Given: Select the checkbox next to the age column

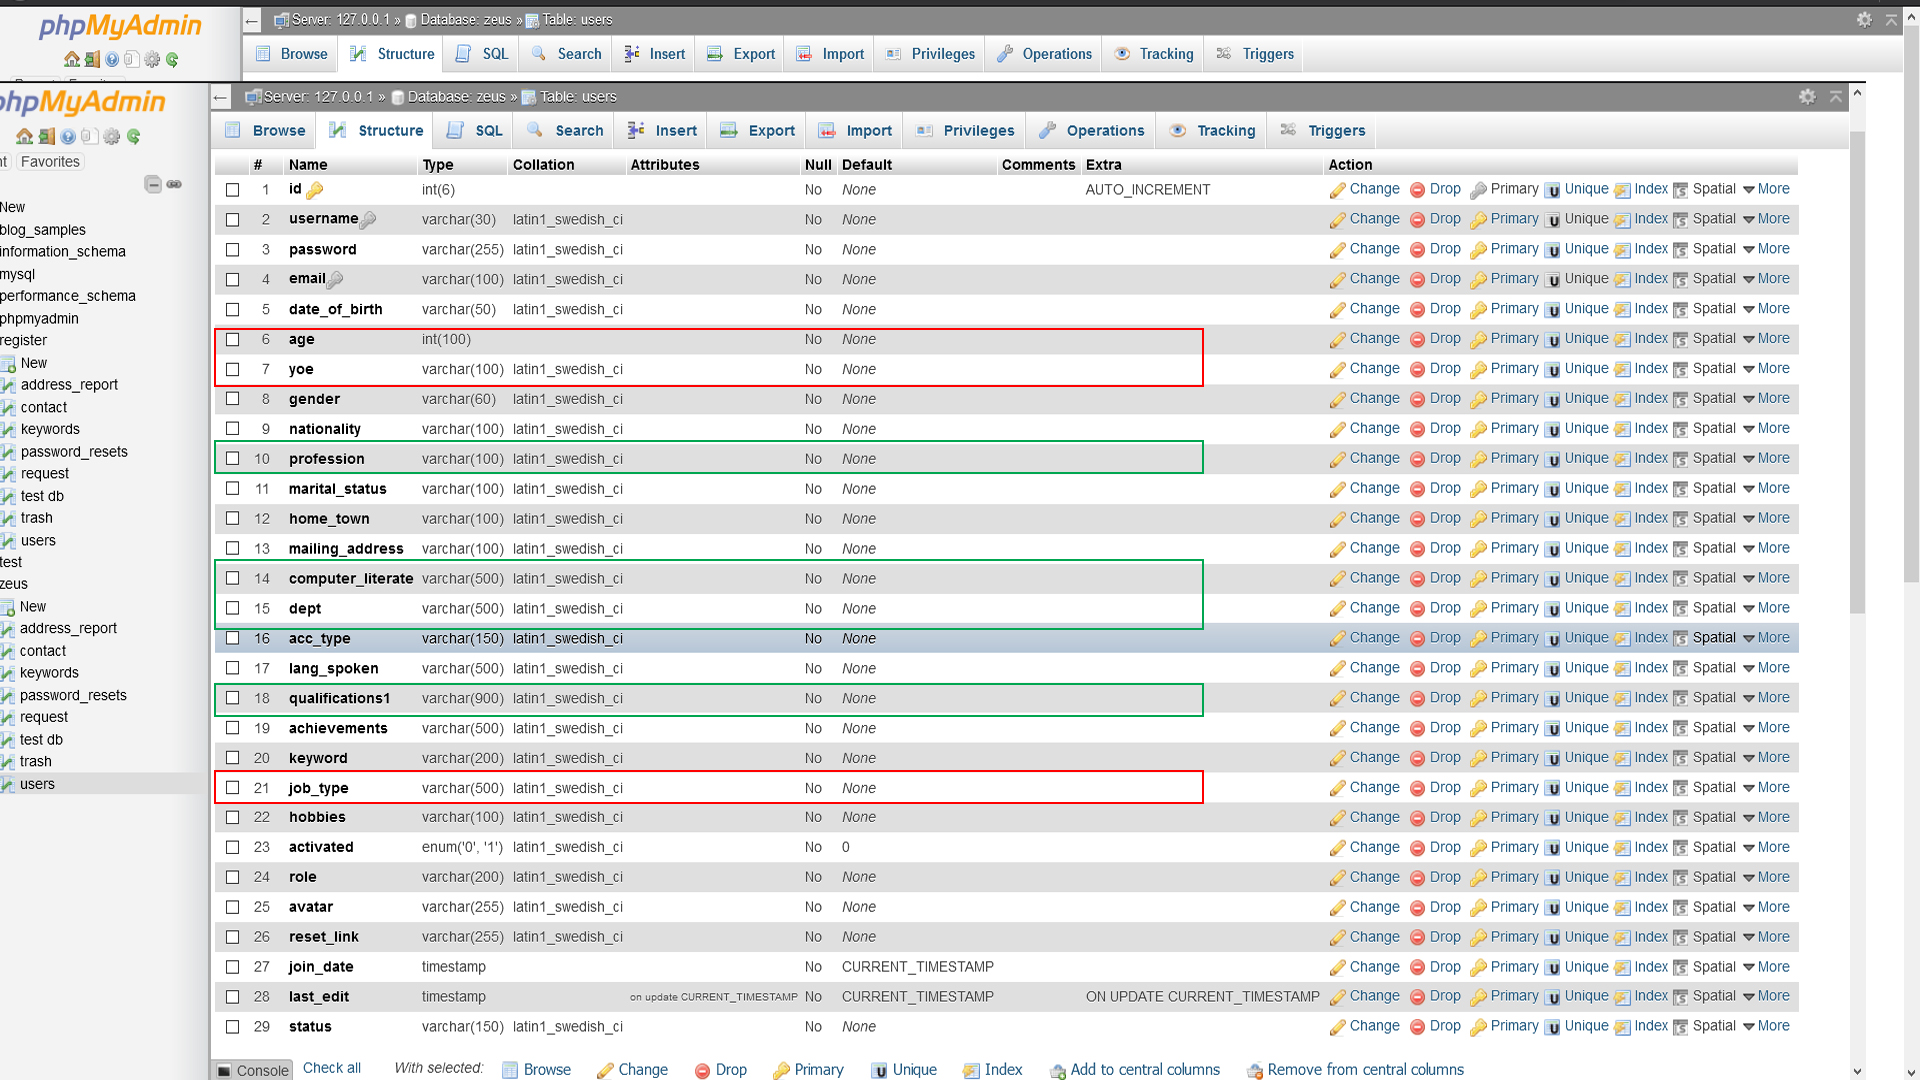Looking at the screenshot, I should [x=233, y=340].
